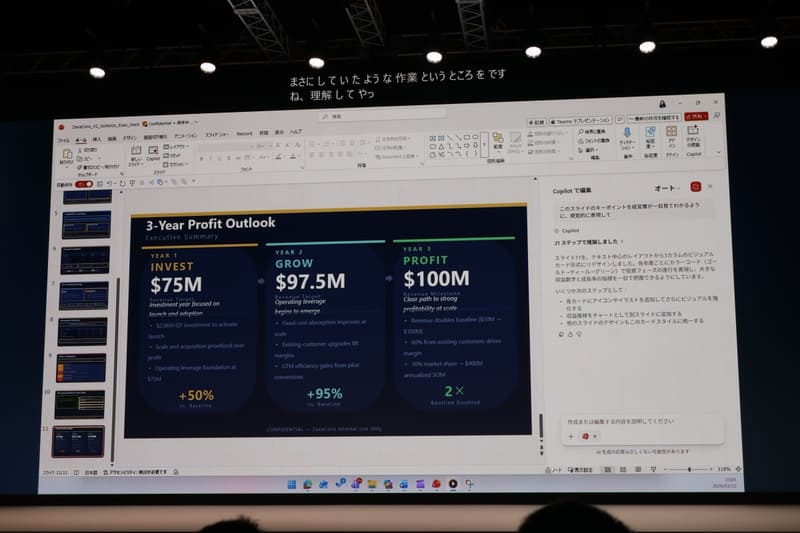Viewport: 800px width, 533px height.
Task: Click the New Slide icon
Action: (x=136, y=150)
